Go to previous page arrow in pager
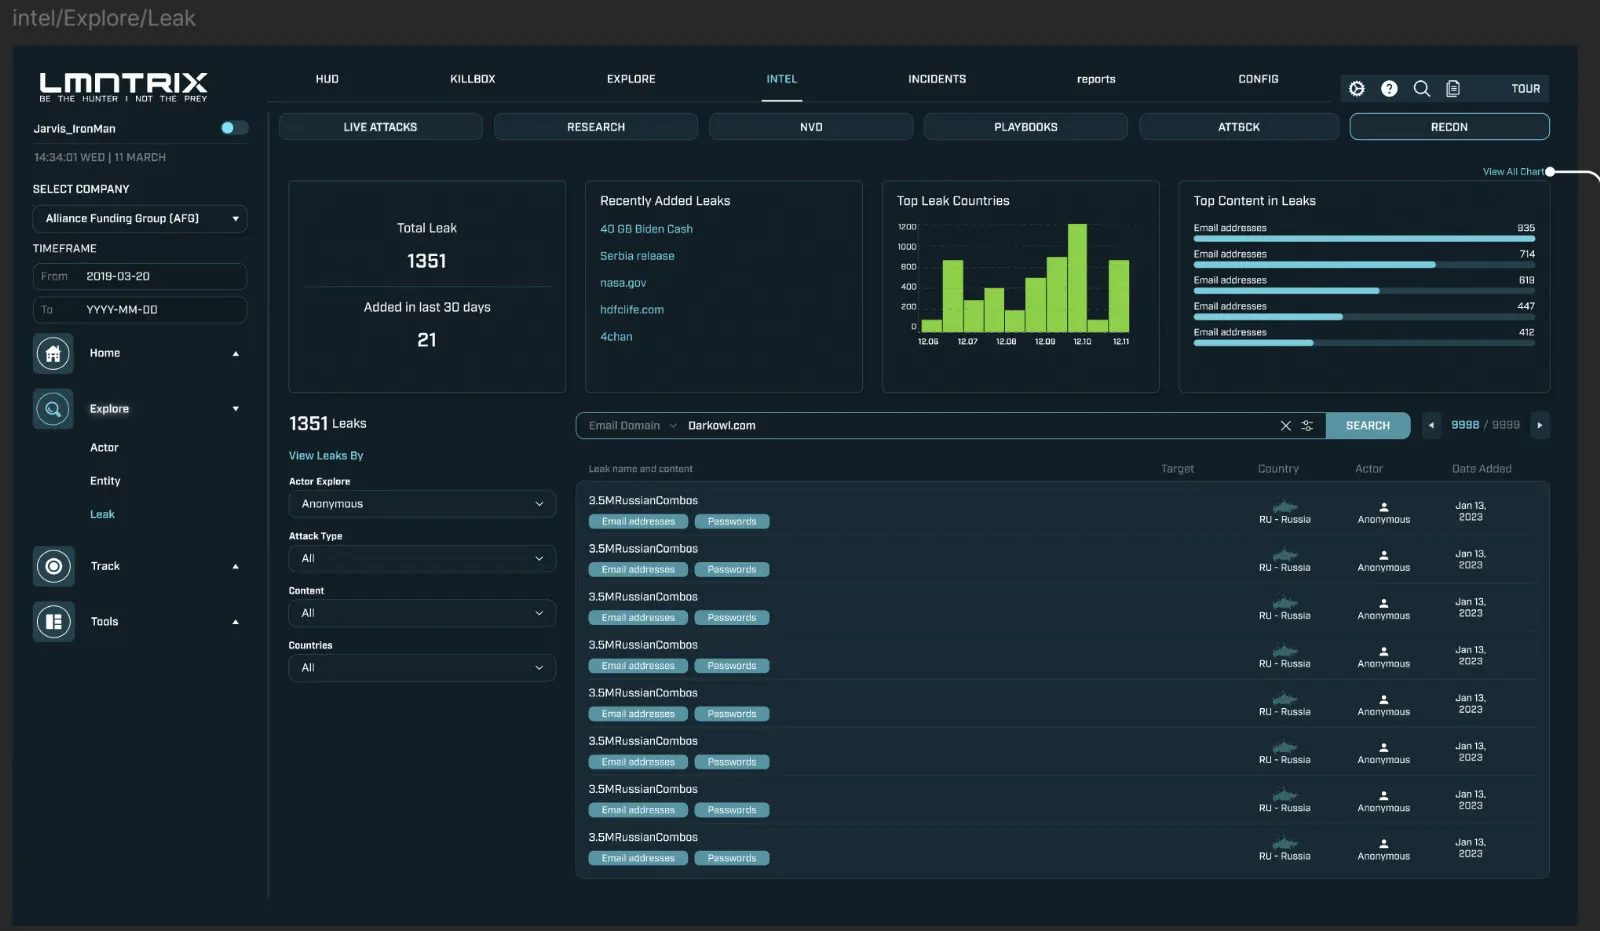The image size is (1600, 931). click(x=1431, y=426)
